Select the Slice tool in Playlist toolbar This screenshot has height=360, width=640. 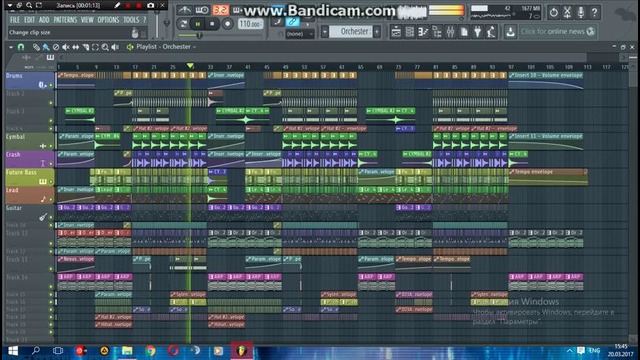[x=86, y=47]
